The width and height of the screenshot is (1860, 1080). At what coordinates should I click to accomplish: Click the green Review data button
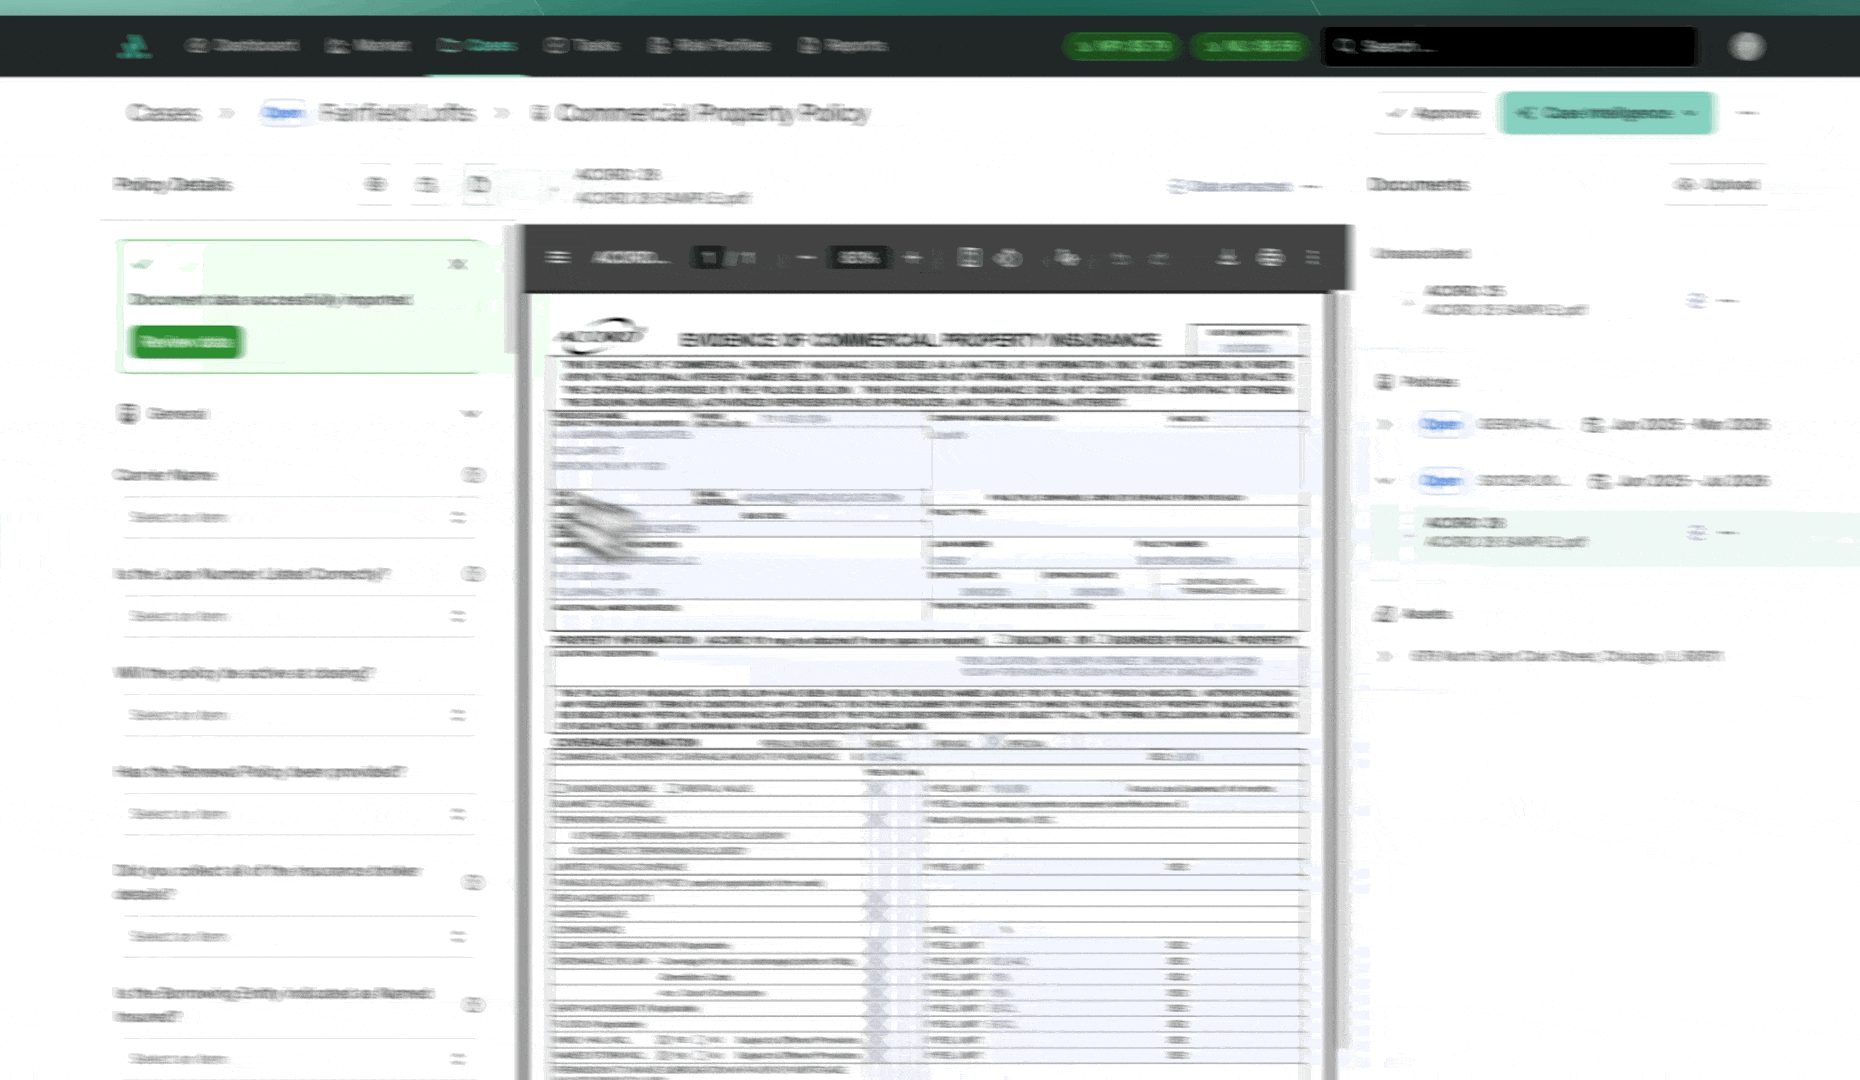(186, 342)
